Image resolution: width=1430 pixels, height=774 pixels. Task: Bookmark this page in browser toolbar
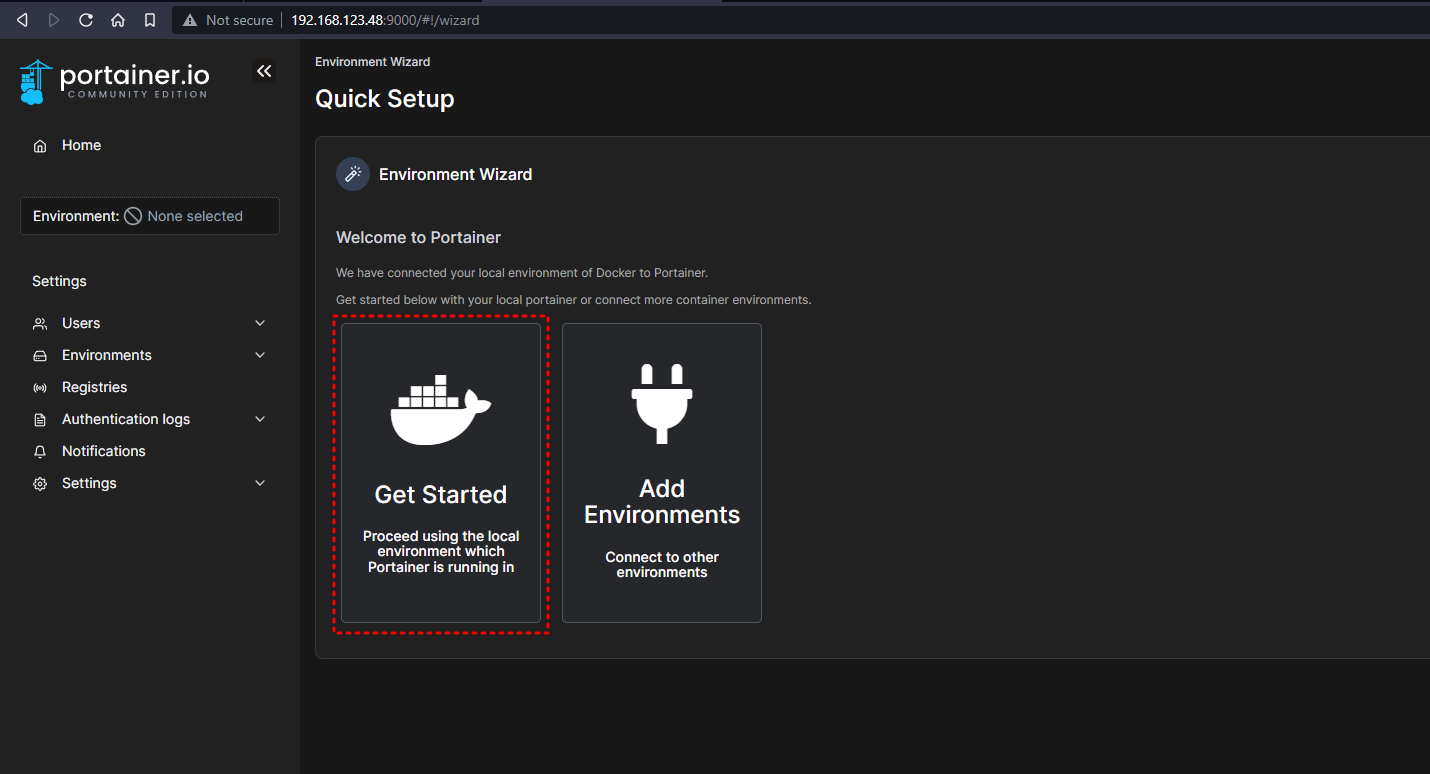coord(150,20)
